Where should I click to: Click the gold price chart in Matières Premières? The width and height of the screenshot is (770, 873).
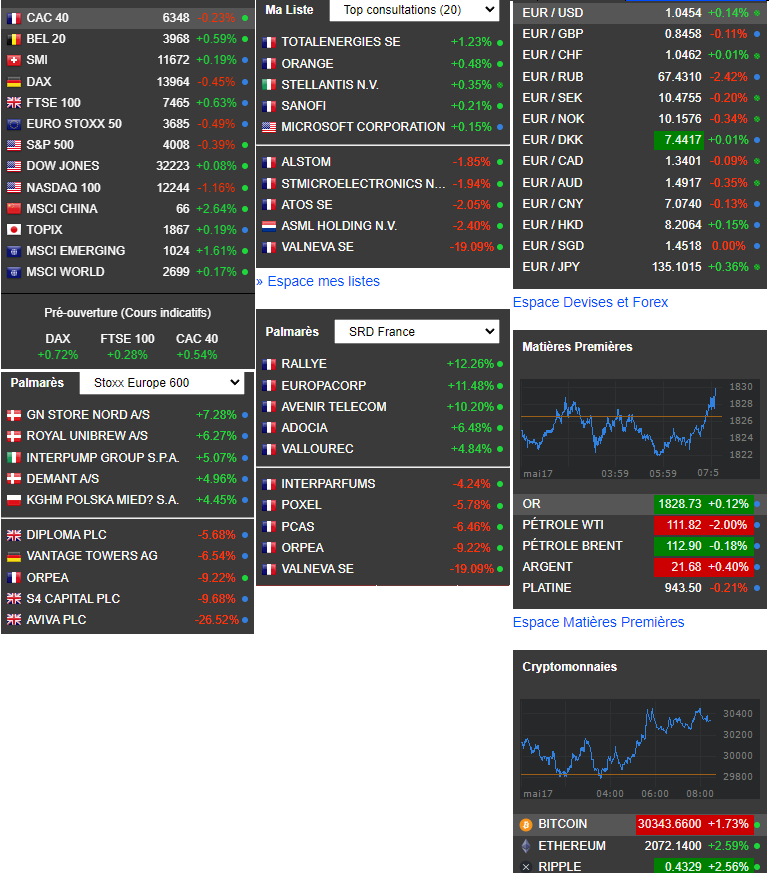[639, 429]
